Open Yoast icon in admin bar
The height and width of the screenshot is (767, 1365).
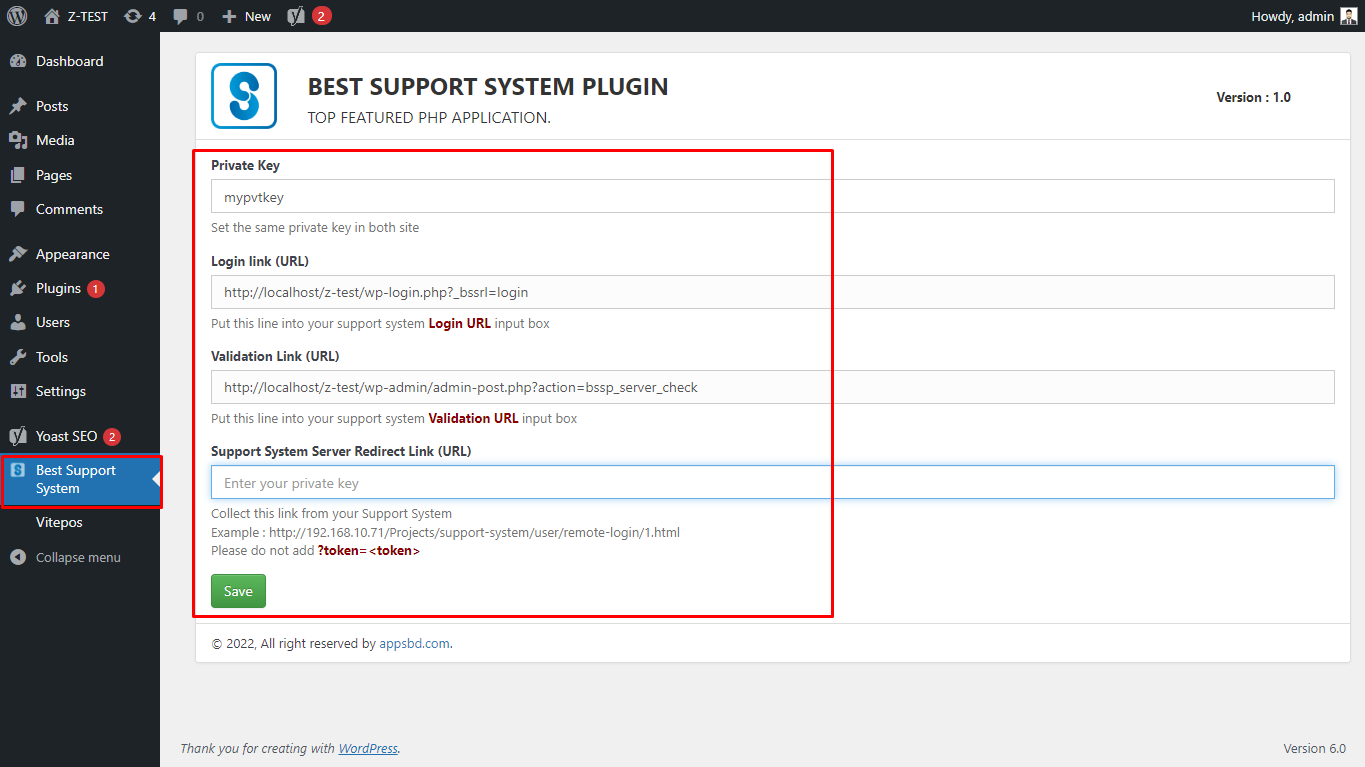point(296,16)
